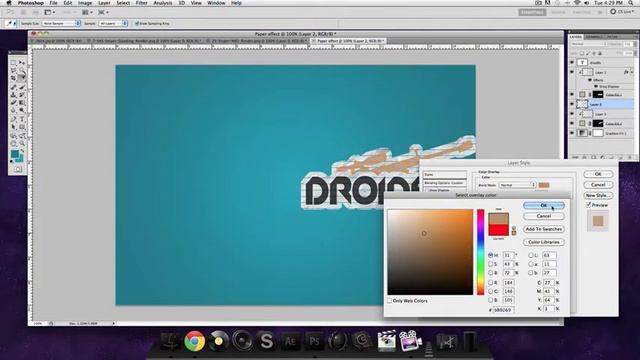Open the Filter menu
The image size is (640, 360).
tap(141, 3)
